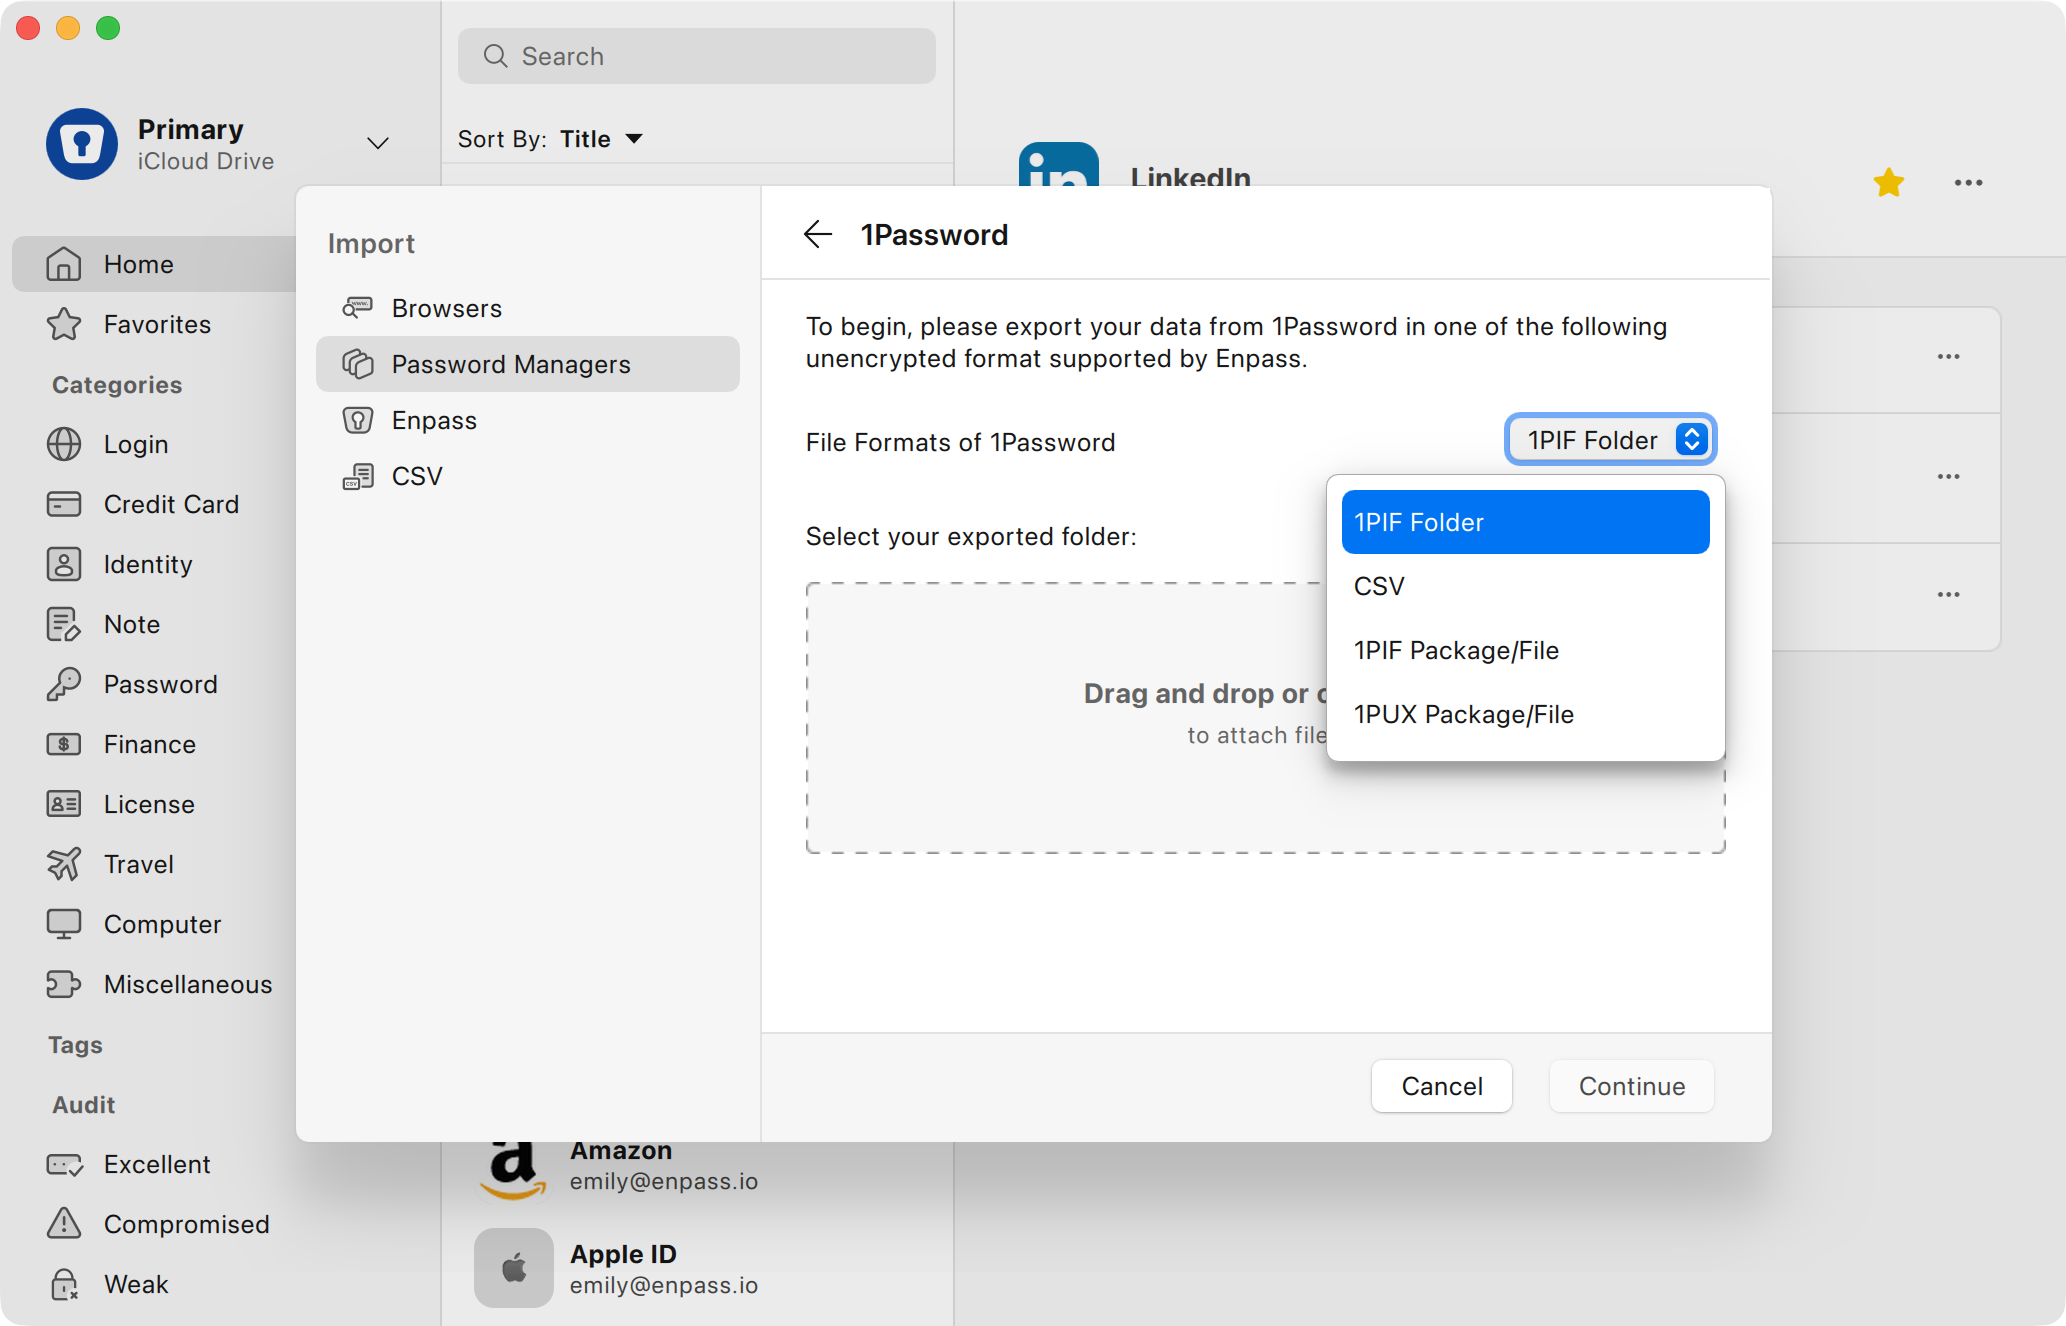Click the Categories section heading
2066x1326 pixels.
click(x=117, y=384)
